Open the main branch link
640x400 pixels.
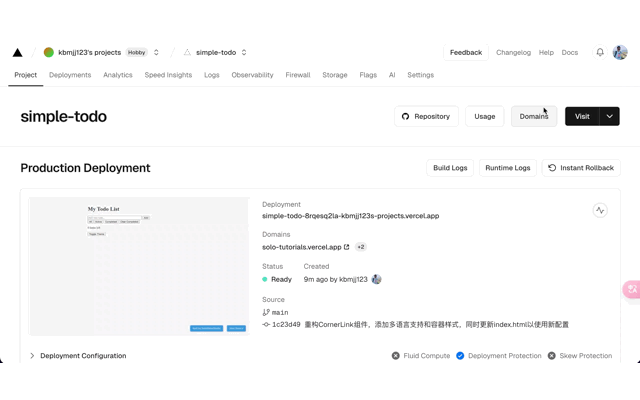280,312
